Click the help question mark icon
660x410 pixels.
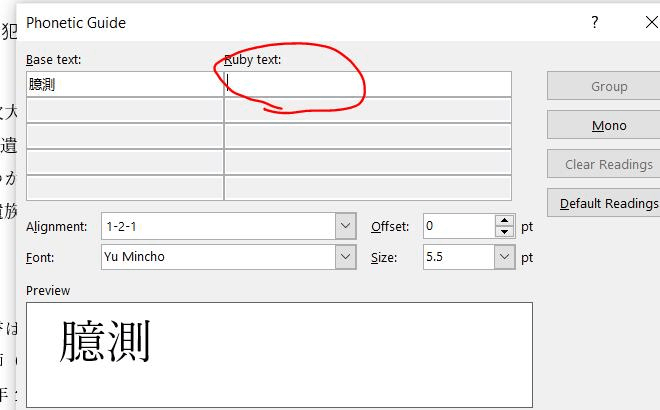pyautogui.click(x=594, y=22)
